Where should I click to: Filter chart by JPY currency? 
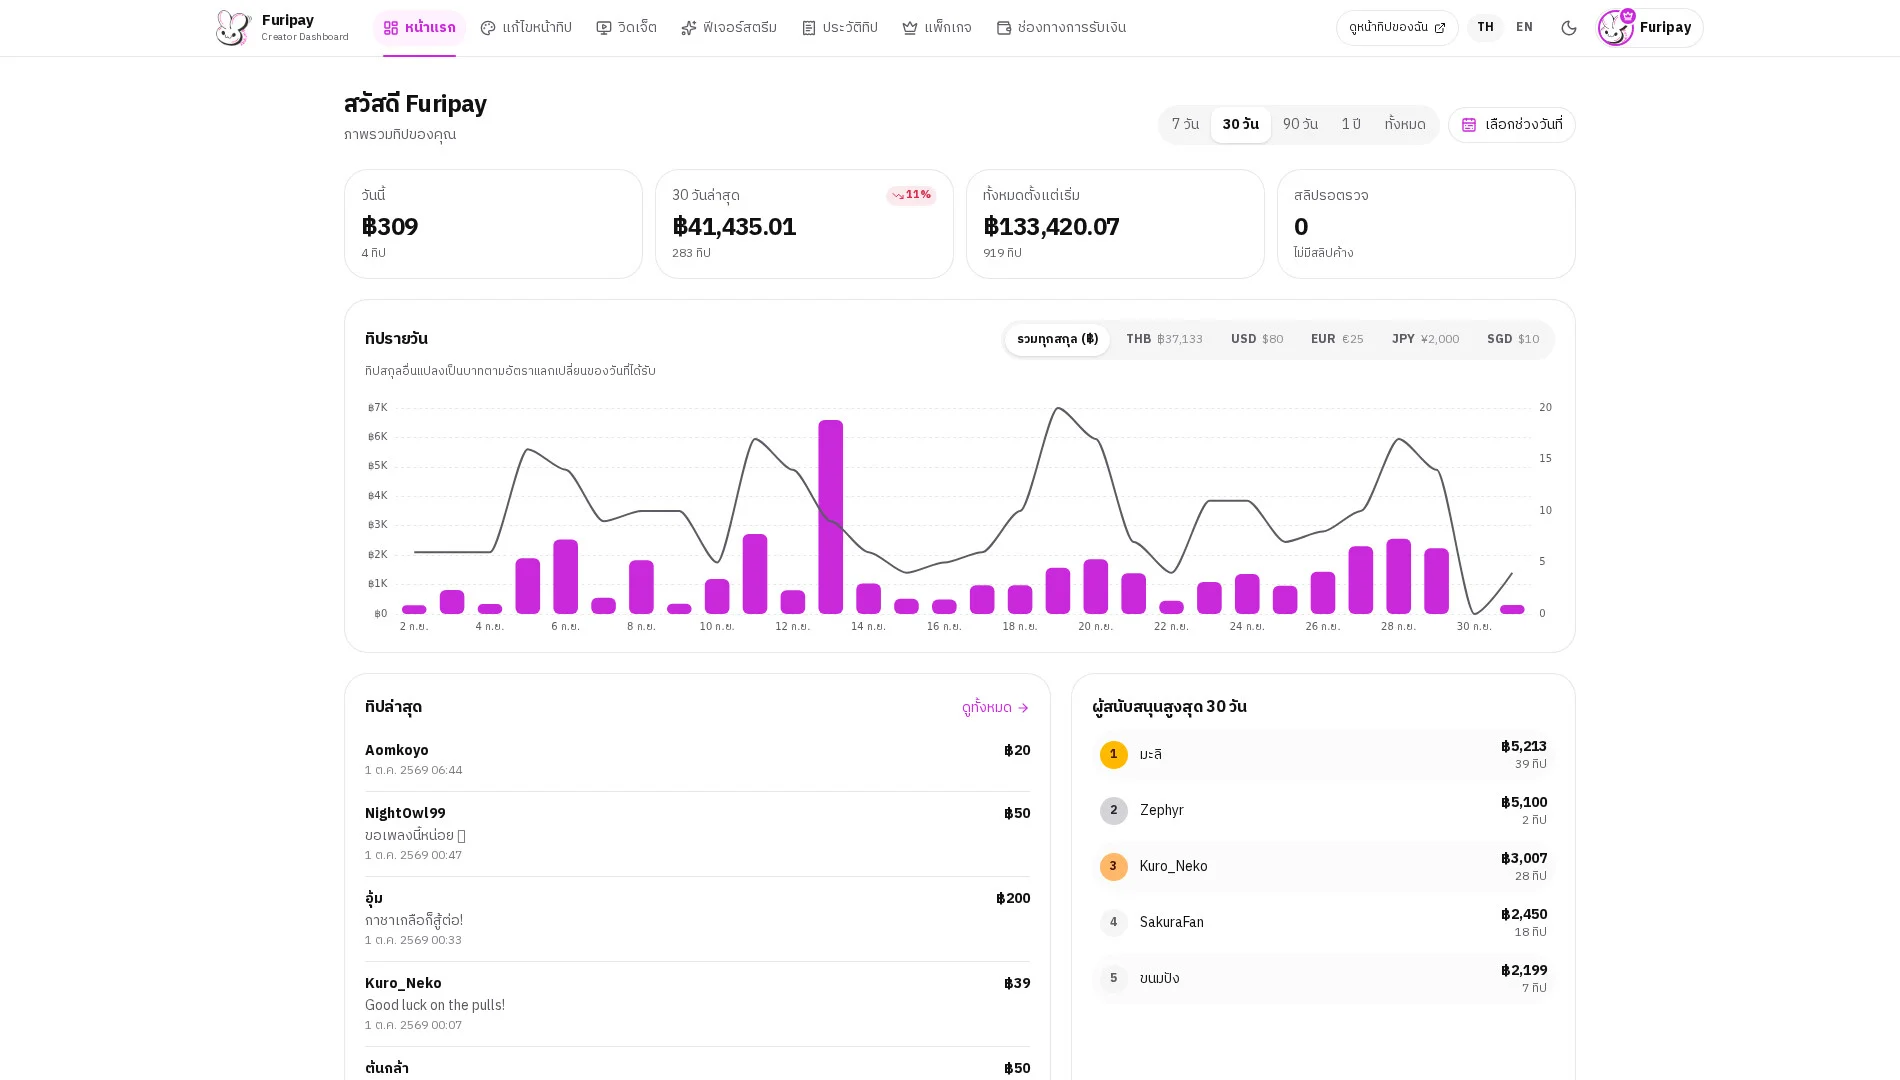(x=1425, y=340)
